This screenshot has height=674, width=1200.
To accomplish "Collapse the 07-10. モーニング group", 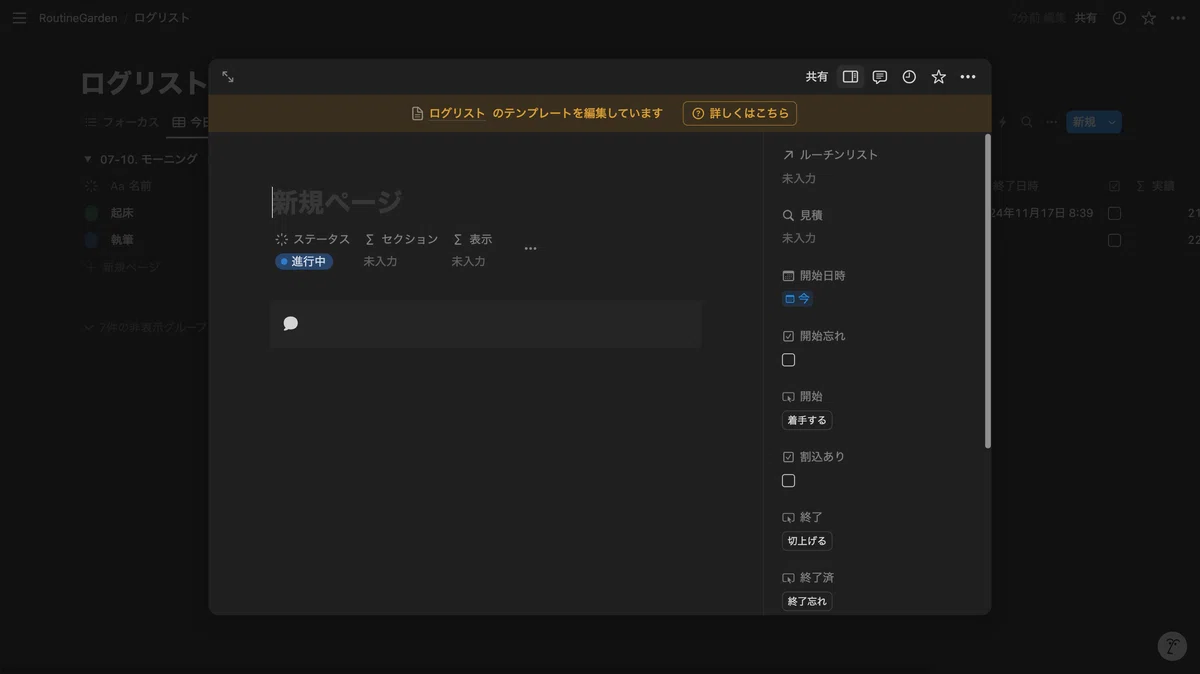I will tap(88, 159).
